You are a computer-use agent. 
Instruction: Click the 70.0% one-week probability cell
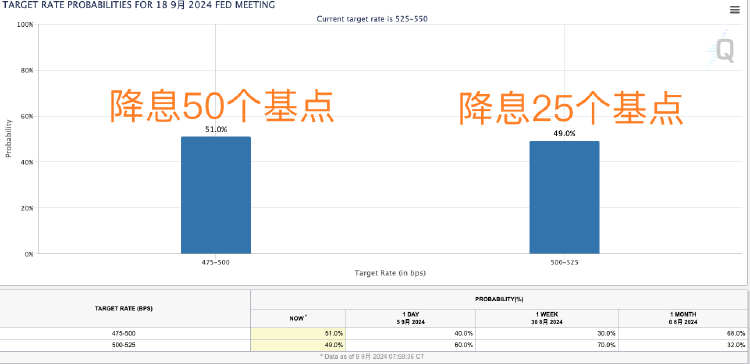pyautogui.click(x=547, y=345)
